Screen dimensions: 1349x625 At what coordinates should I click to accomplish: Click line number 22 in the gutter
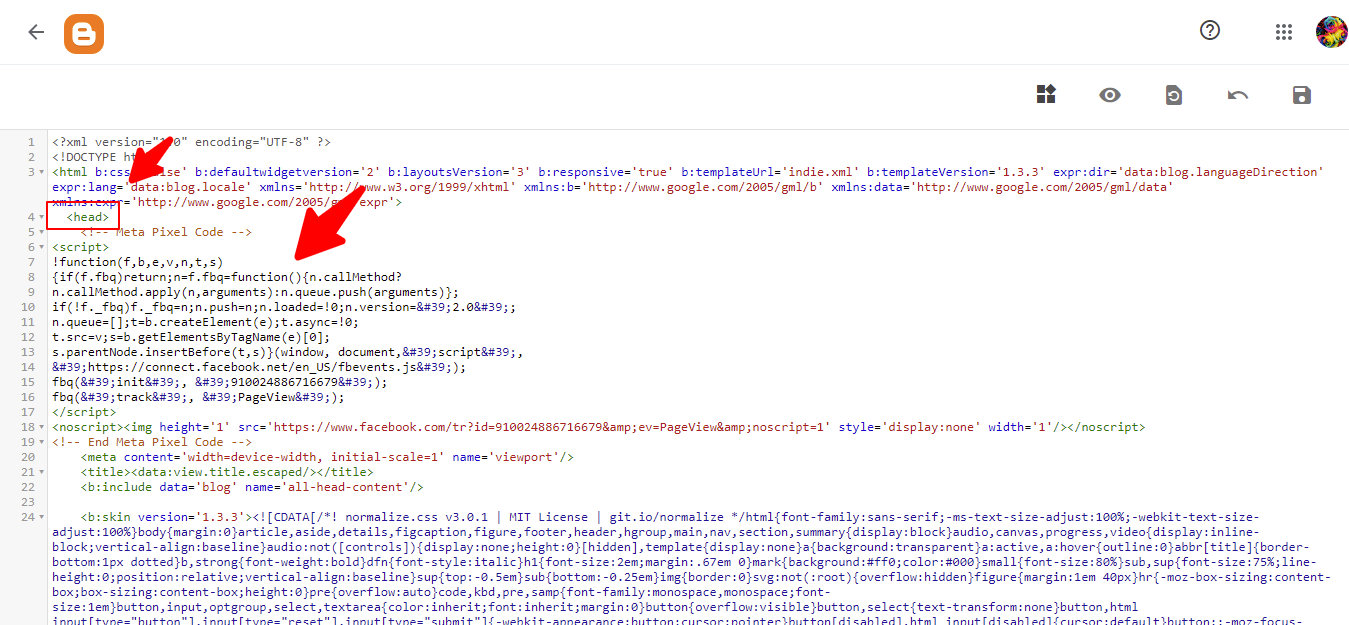coord(27,487)
